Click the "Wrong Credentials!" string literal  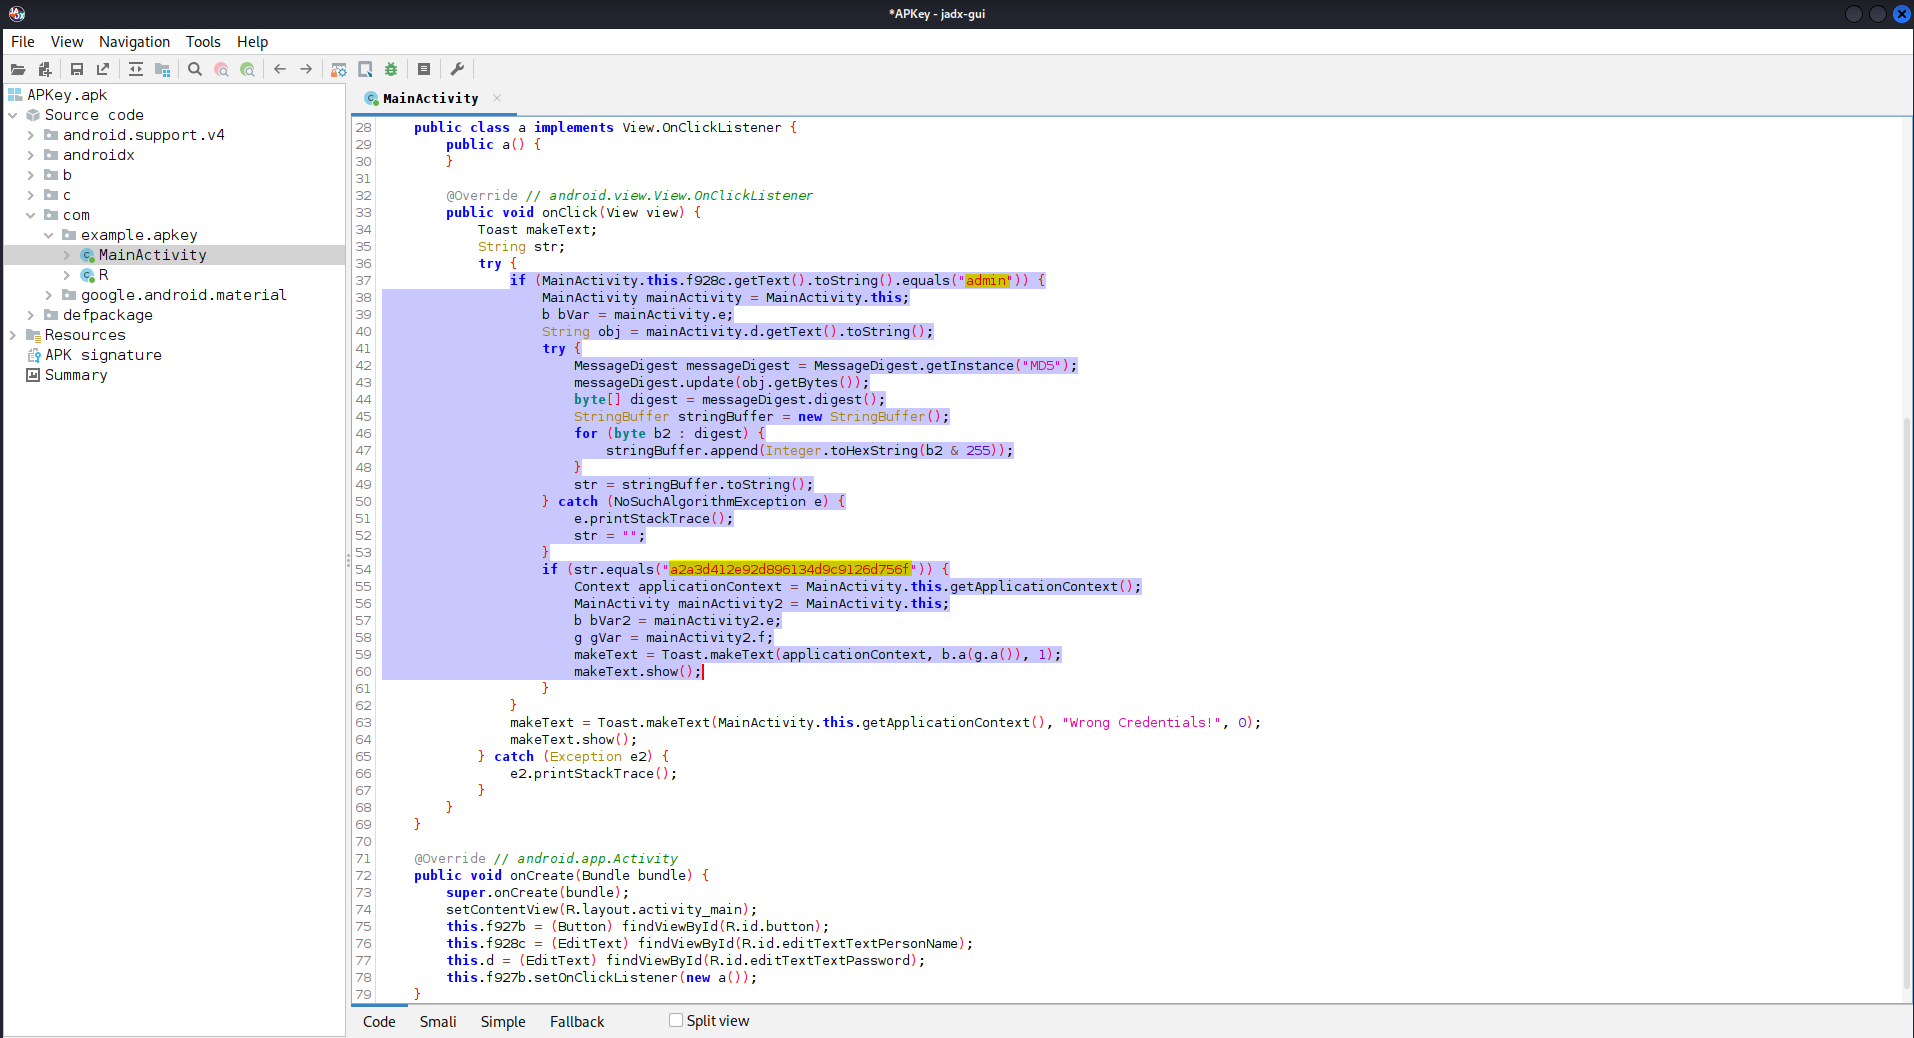point(1142,722)
